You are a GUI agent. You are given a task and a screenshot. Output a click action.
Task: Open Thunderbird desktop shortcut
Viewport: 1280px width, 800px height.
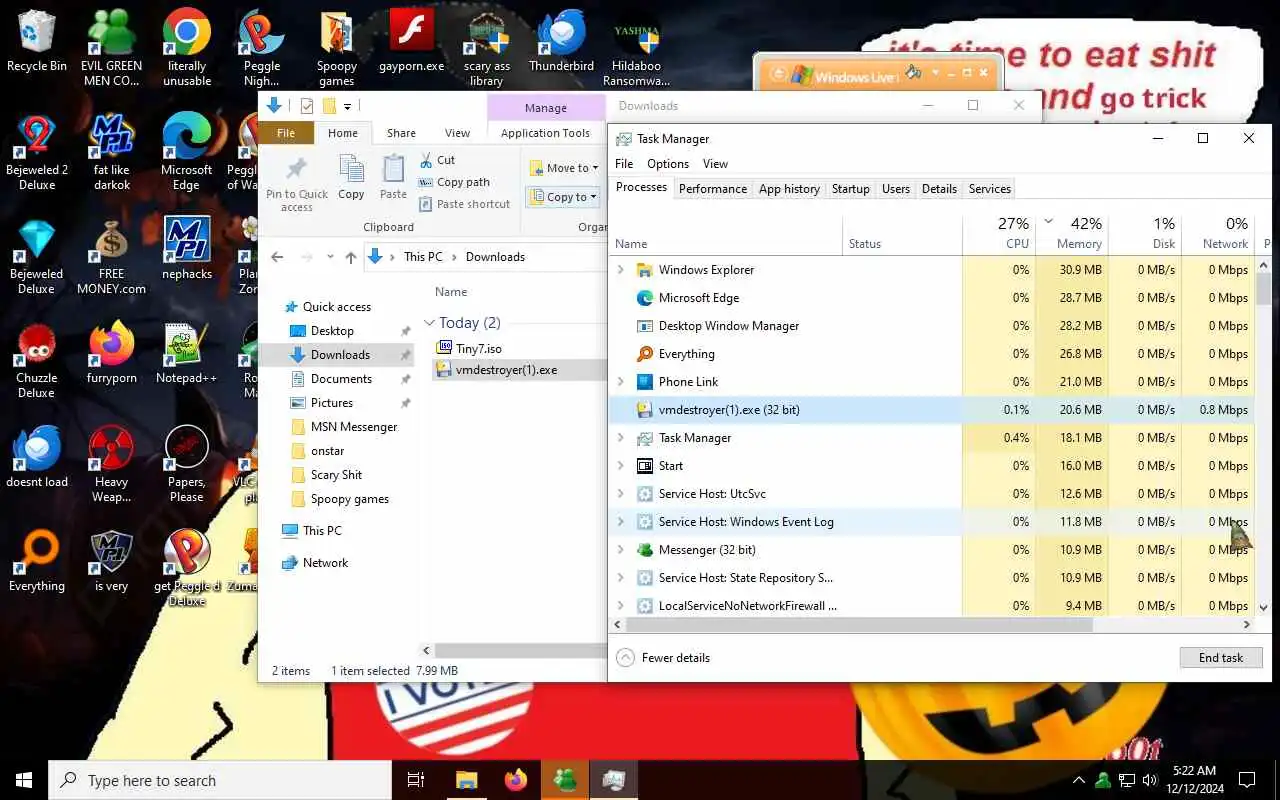(561, 42)
